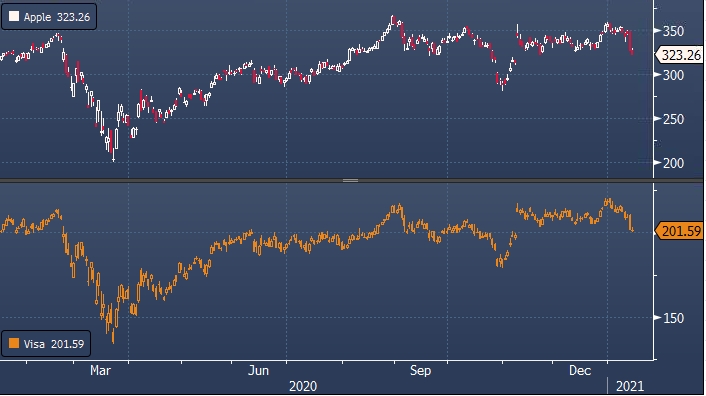This screenshot has height=396, width=706.
Task: Click the 350 label on Apple axis
Action: (674, 31)
